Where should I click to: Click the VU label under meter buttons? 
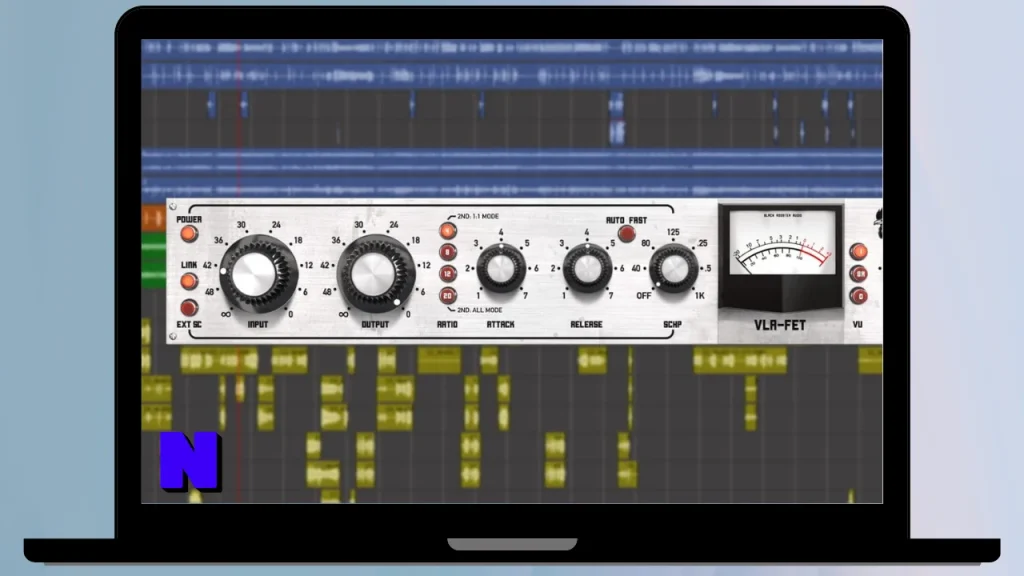click(857, 324)
